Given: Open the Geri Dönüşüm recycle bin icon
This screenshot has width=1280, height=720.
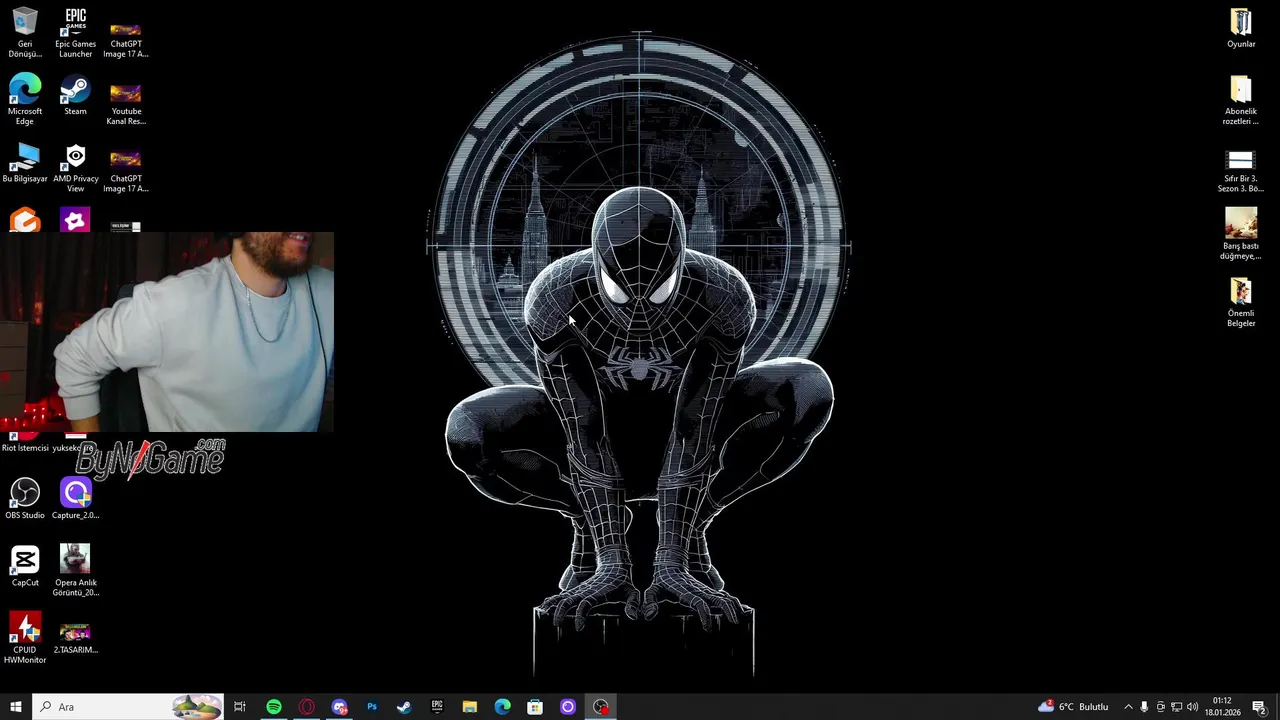Looking at the screenshot, I should click(25, 33).
